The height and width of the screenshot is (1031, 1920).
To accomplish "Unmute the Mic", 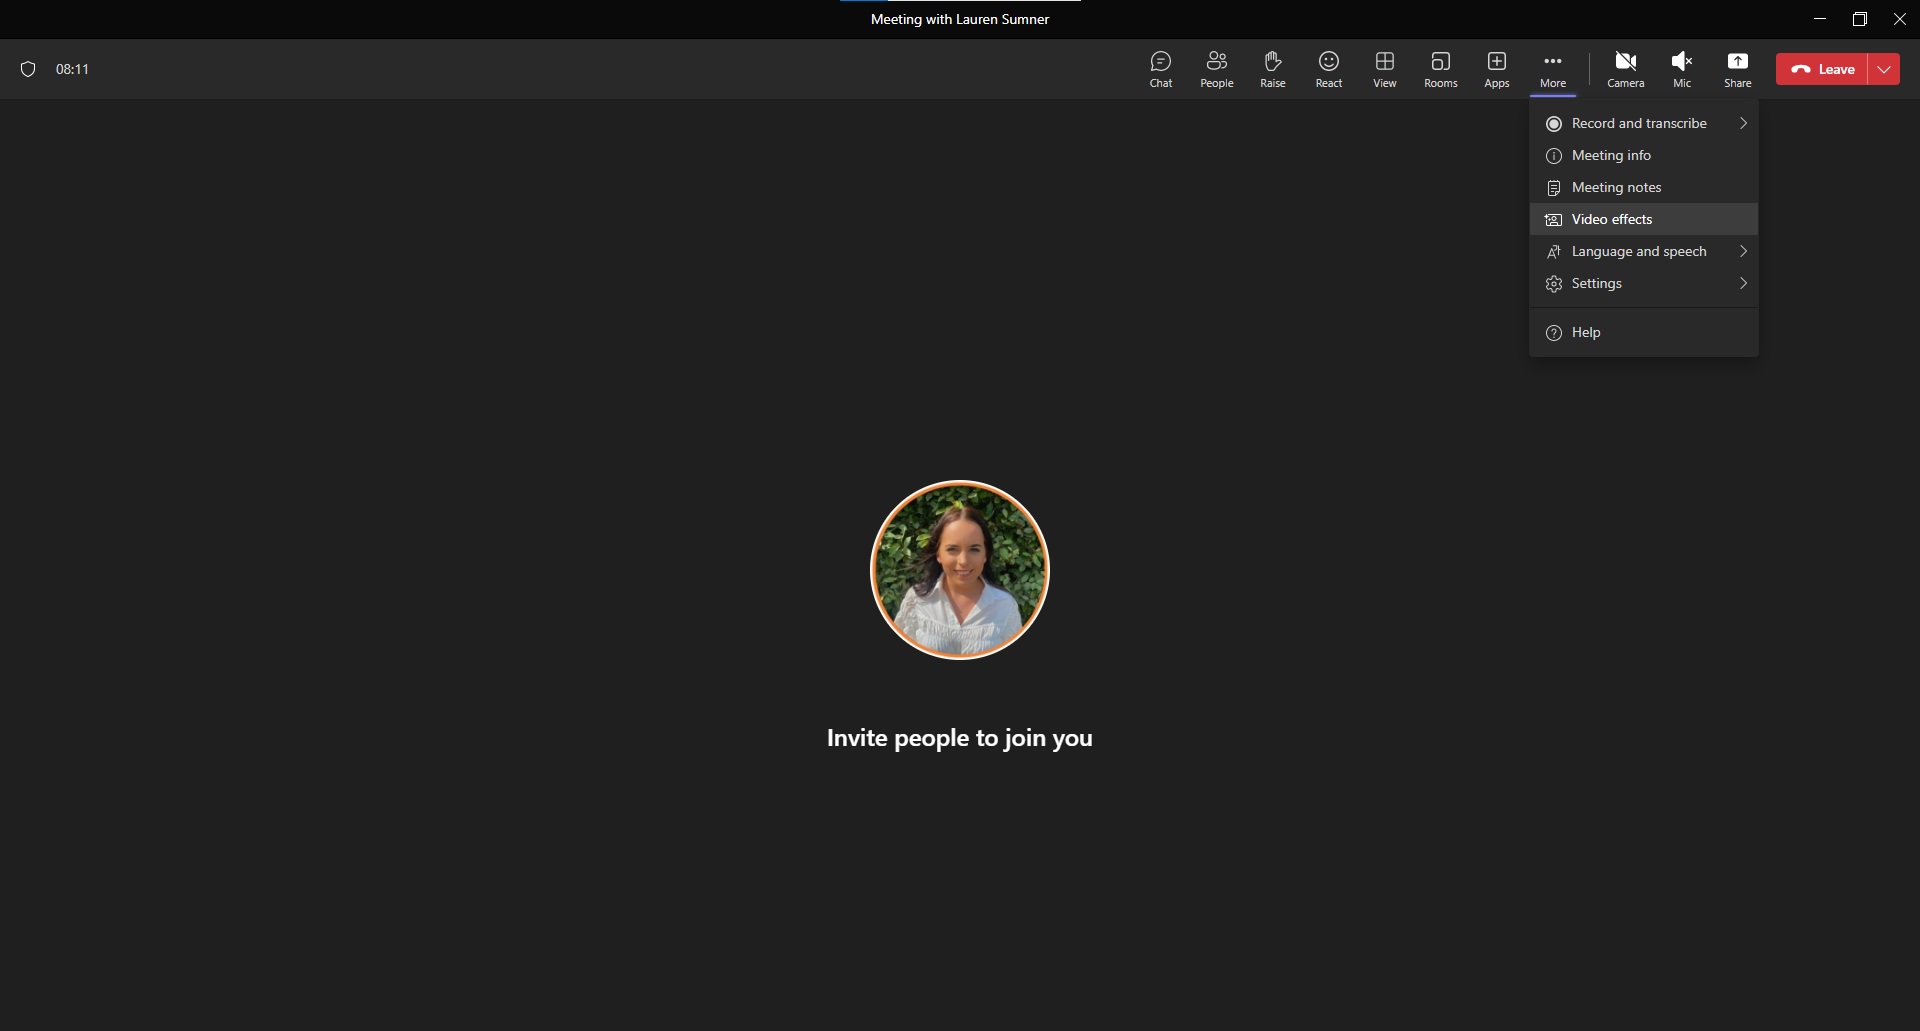I will [1681, 68].
